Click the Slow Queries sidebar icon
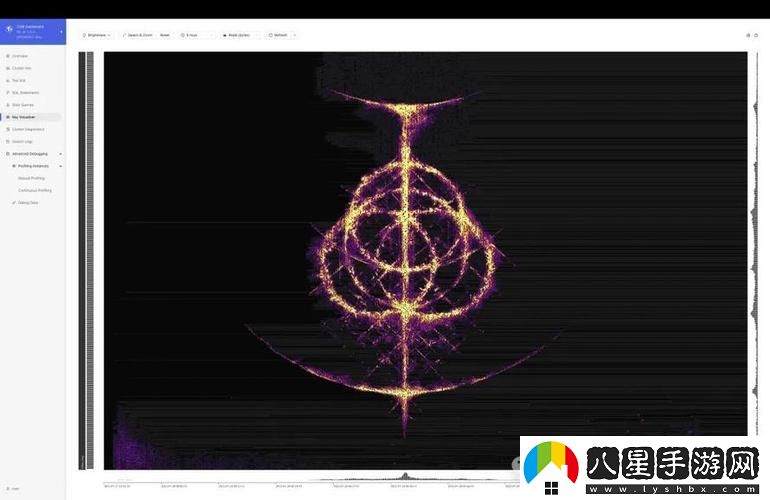The width and height of the screenshot is (770, 500). 8,105
